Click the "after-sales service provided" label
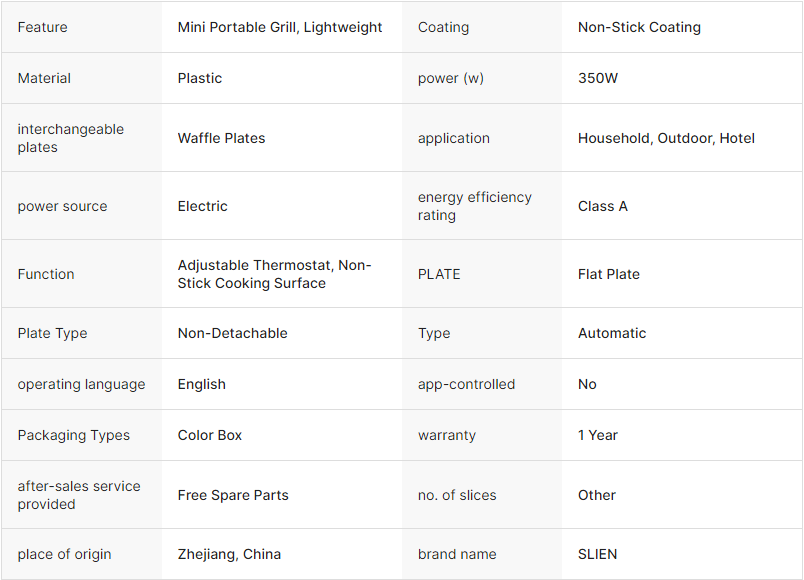 pos(78,495)
